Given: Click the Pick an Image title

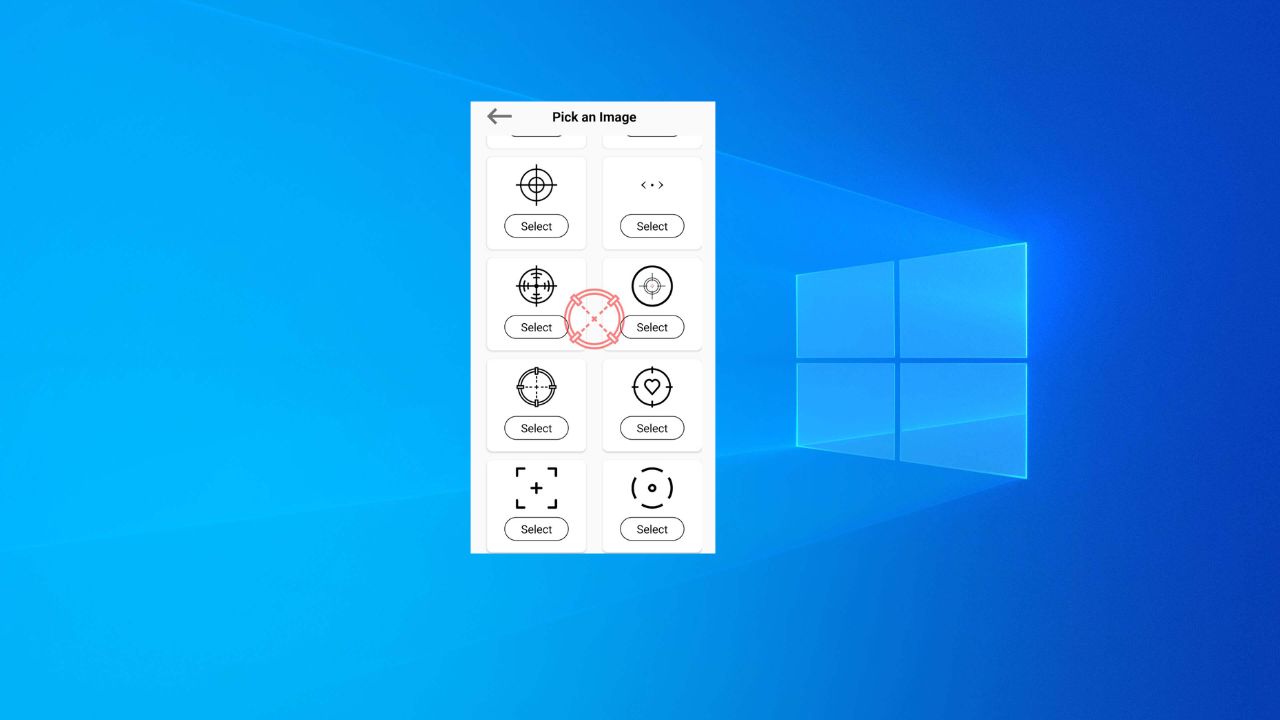Looking at the screenshot, I should pyautogui.click(x=594, y=117).
